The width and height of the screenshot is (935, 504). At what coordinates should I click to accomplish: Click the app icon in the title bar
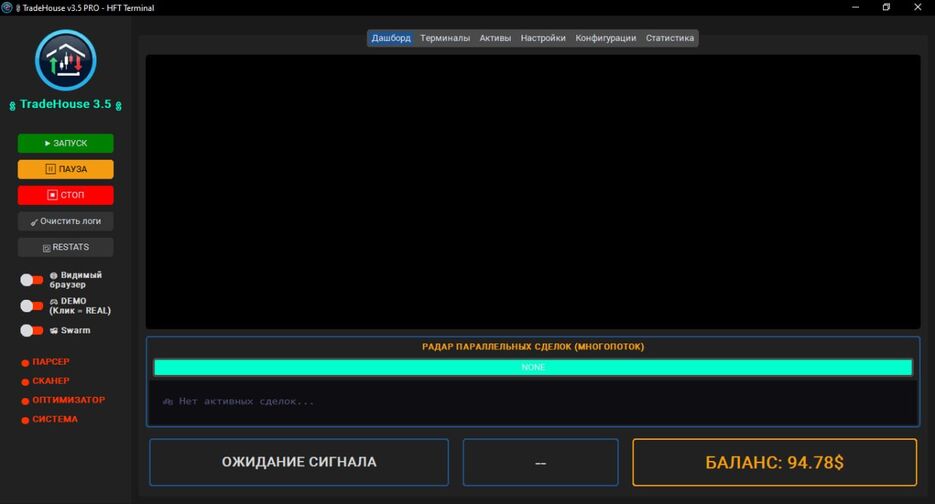pos(7,8)
